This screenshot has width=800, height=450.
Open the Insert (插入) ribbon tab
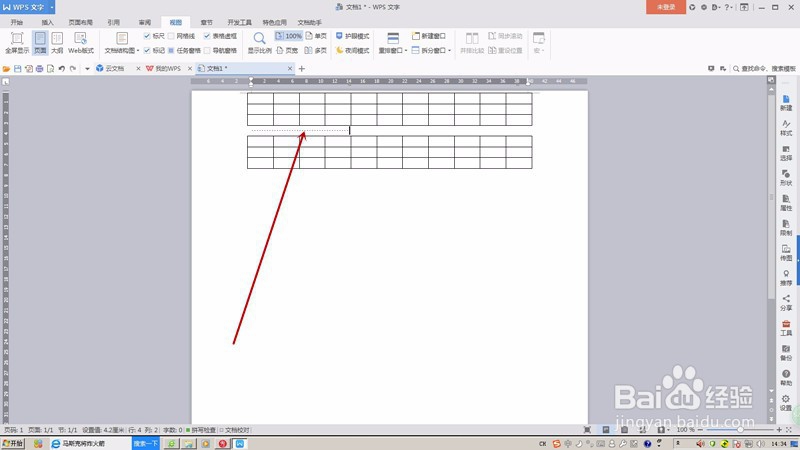47,22
